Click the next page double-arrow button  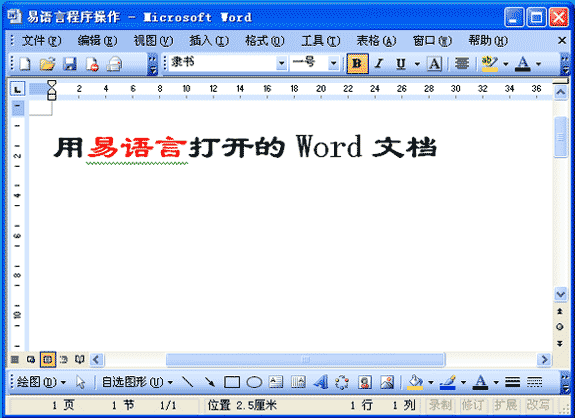(560, 344)
